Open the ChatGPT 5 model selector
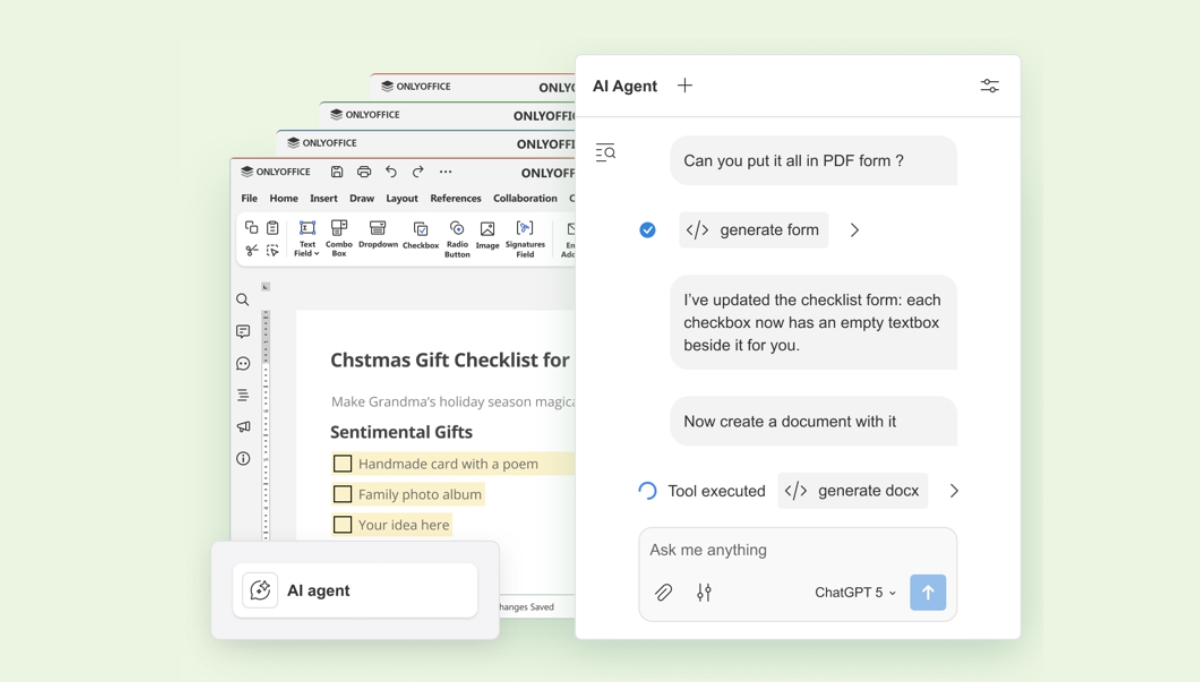Image resolution: width=1200 pixels, height=682 pixels. [x=853, y=592]
